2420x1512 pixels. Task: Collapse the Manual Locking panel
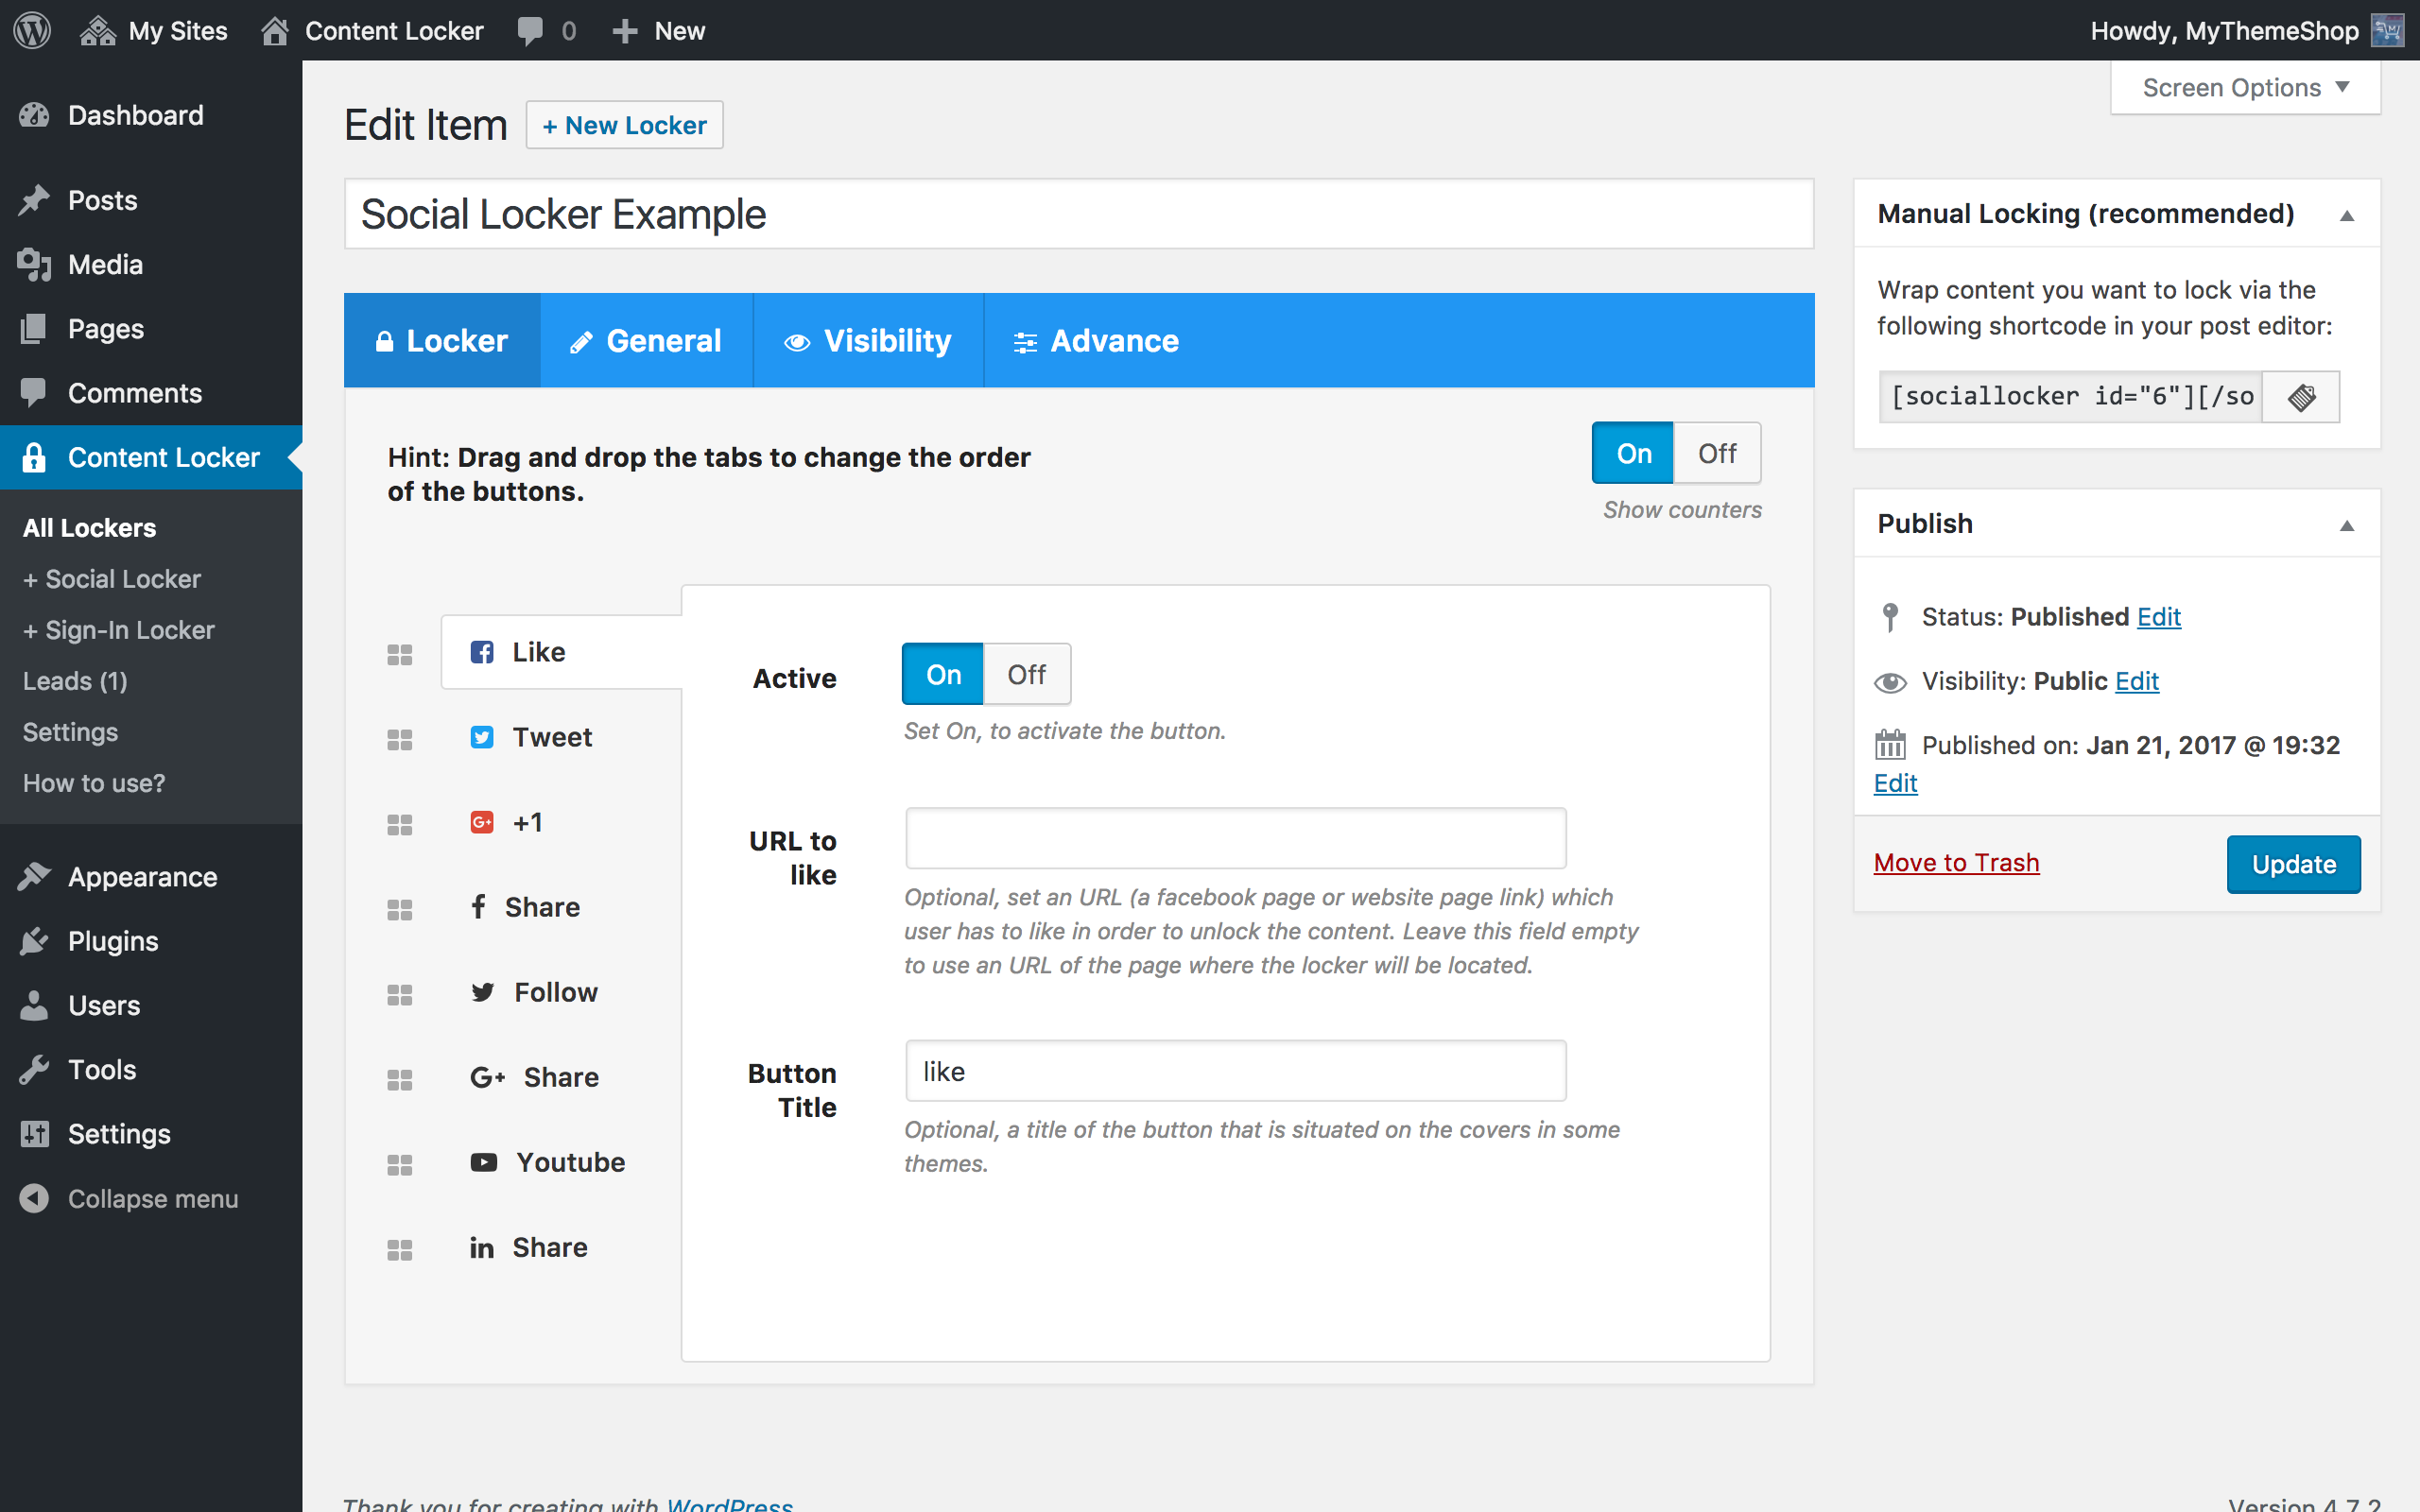(2346, 215)
